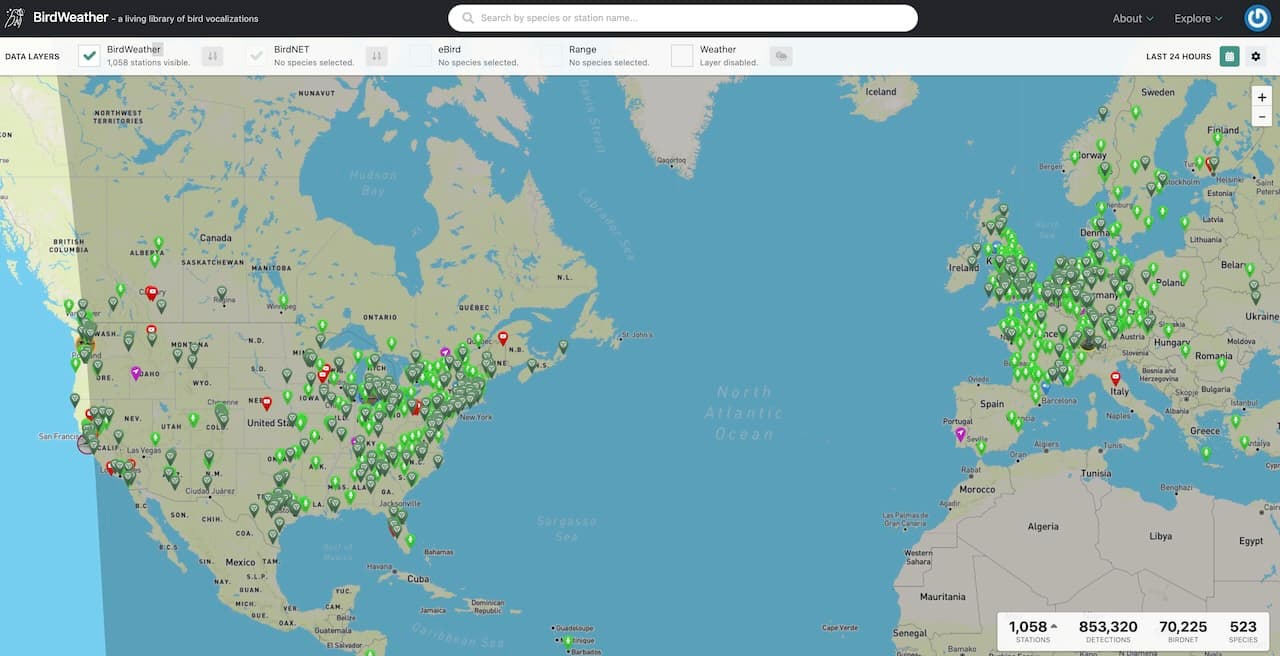Click the BirdWeather site title link
1280x656 pixels.
point(70,18)
